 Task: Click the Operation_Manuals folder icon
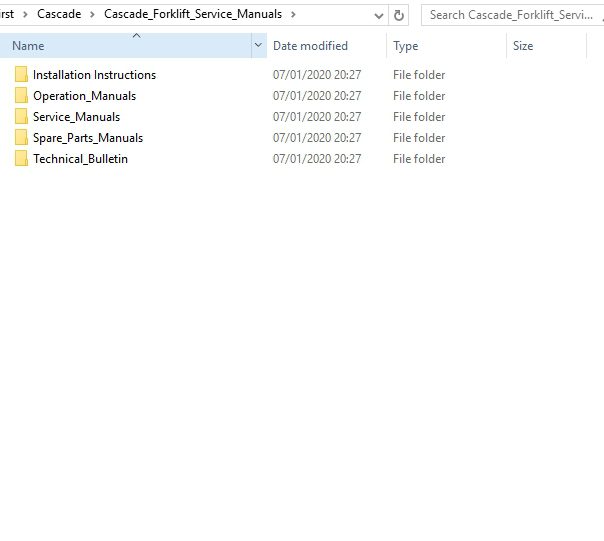(x=21, y=95)
